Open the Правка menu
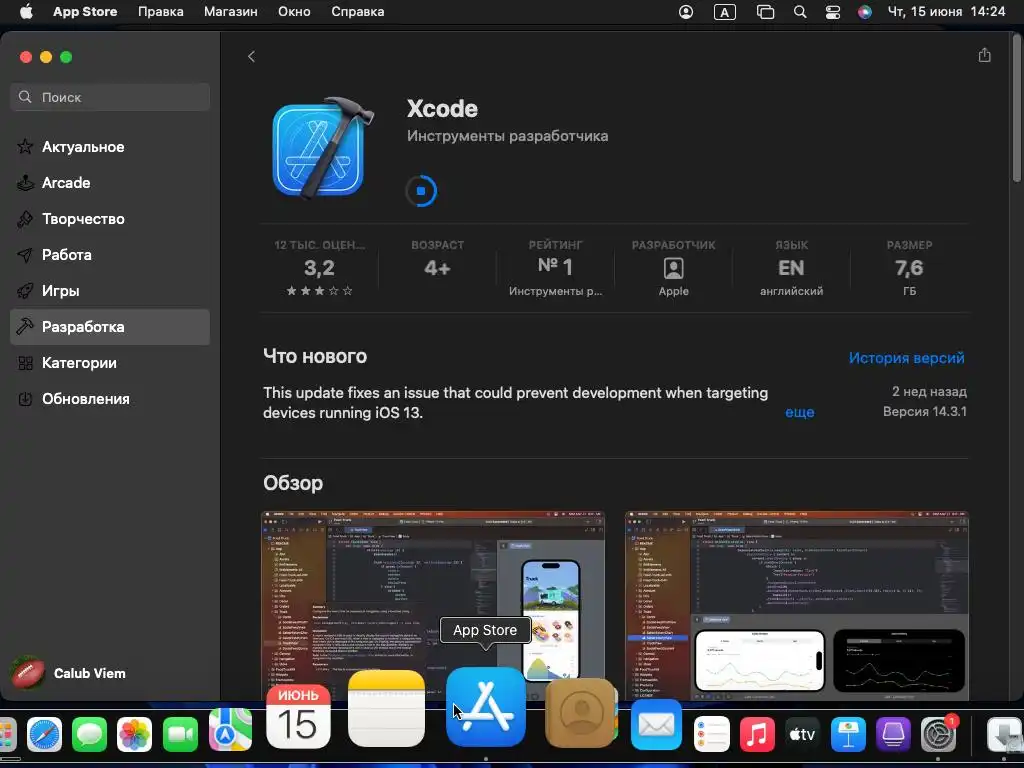1024x768 pixels. click(x=161, y=12)
